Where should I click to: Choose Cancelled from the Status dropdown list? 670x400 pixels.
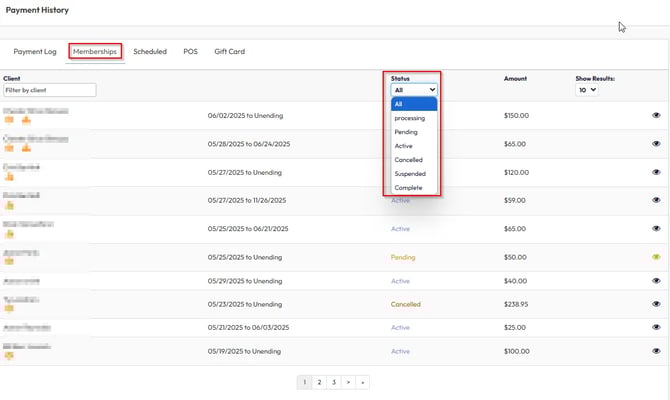408,160
